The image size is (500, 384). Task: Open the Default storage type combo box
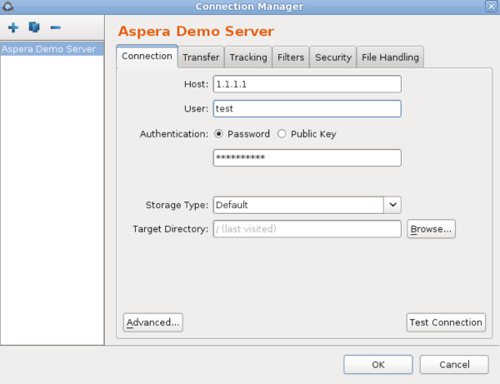(307, 205)
